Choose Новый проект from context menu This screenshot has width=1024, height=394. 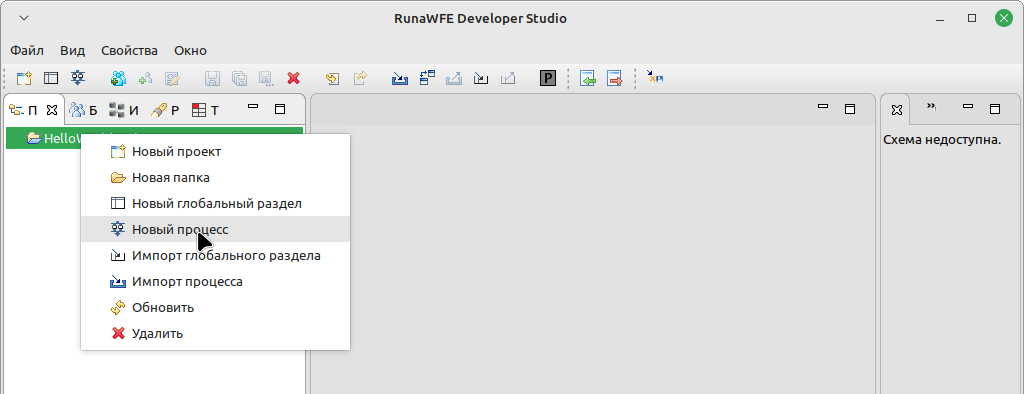[x=216, y=152]
